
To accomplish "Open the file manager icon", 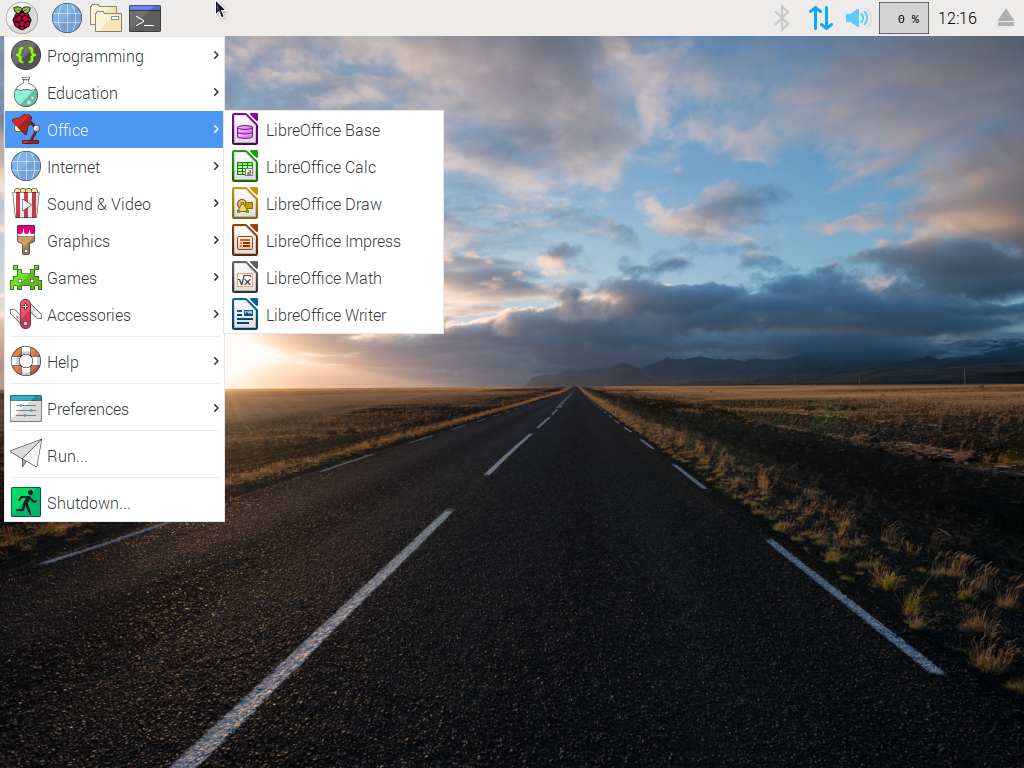I will (106, 18).
